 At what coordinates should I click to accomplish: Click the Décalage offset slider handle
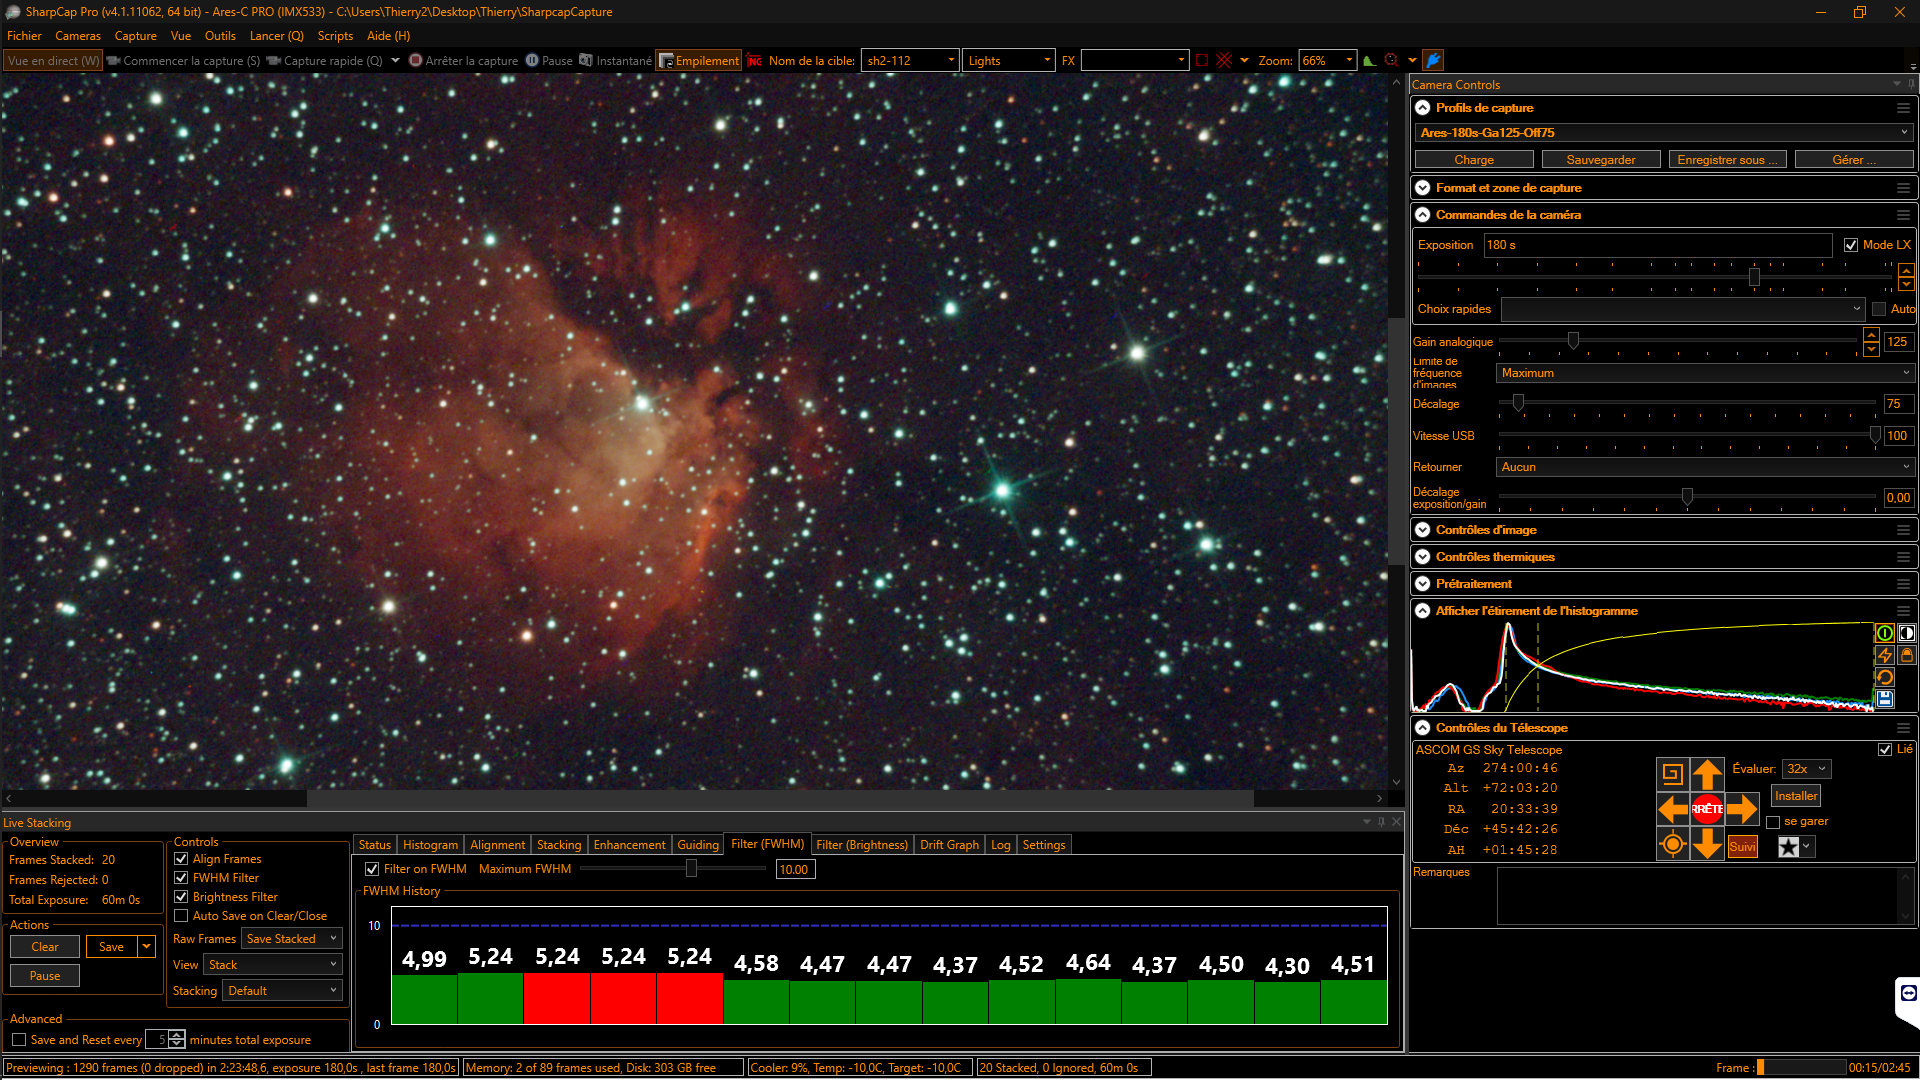[1518, 403]
